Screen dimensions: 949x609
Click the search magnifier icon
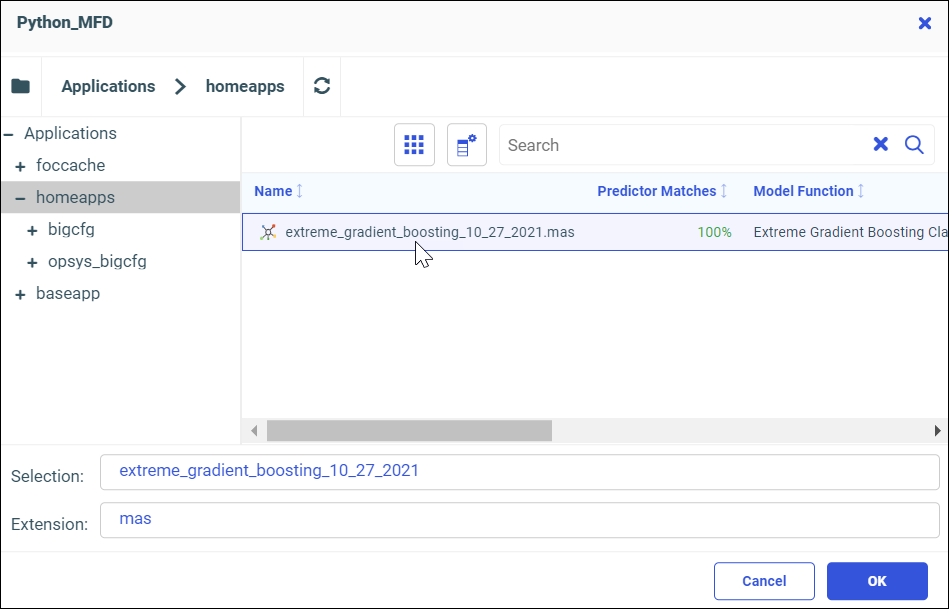click(x=914, y=144)
